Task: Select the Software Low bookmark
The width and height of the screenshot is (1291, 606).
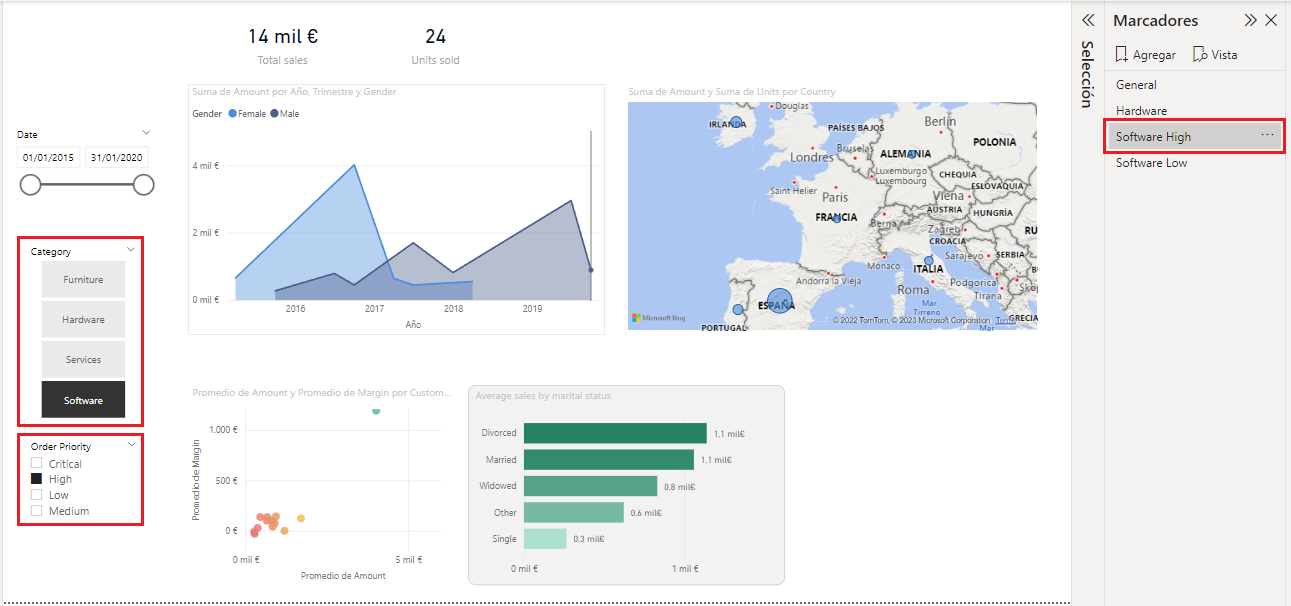Action: click(x=1151, y=163)
